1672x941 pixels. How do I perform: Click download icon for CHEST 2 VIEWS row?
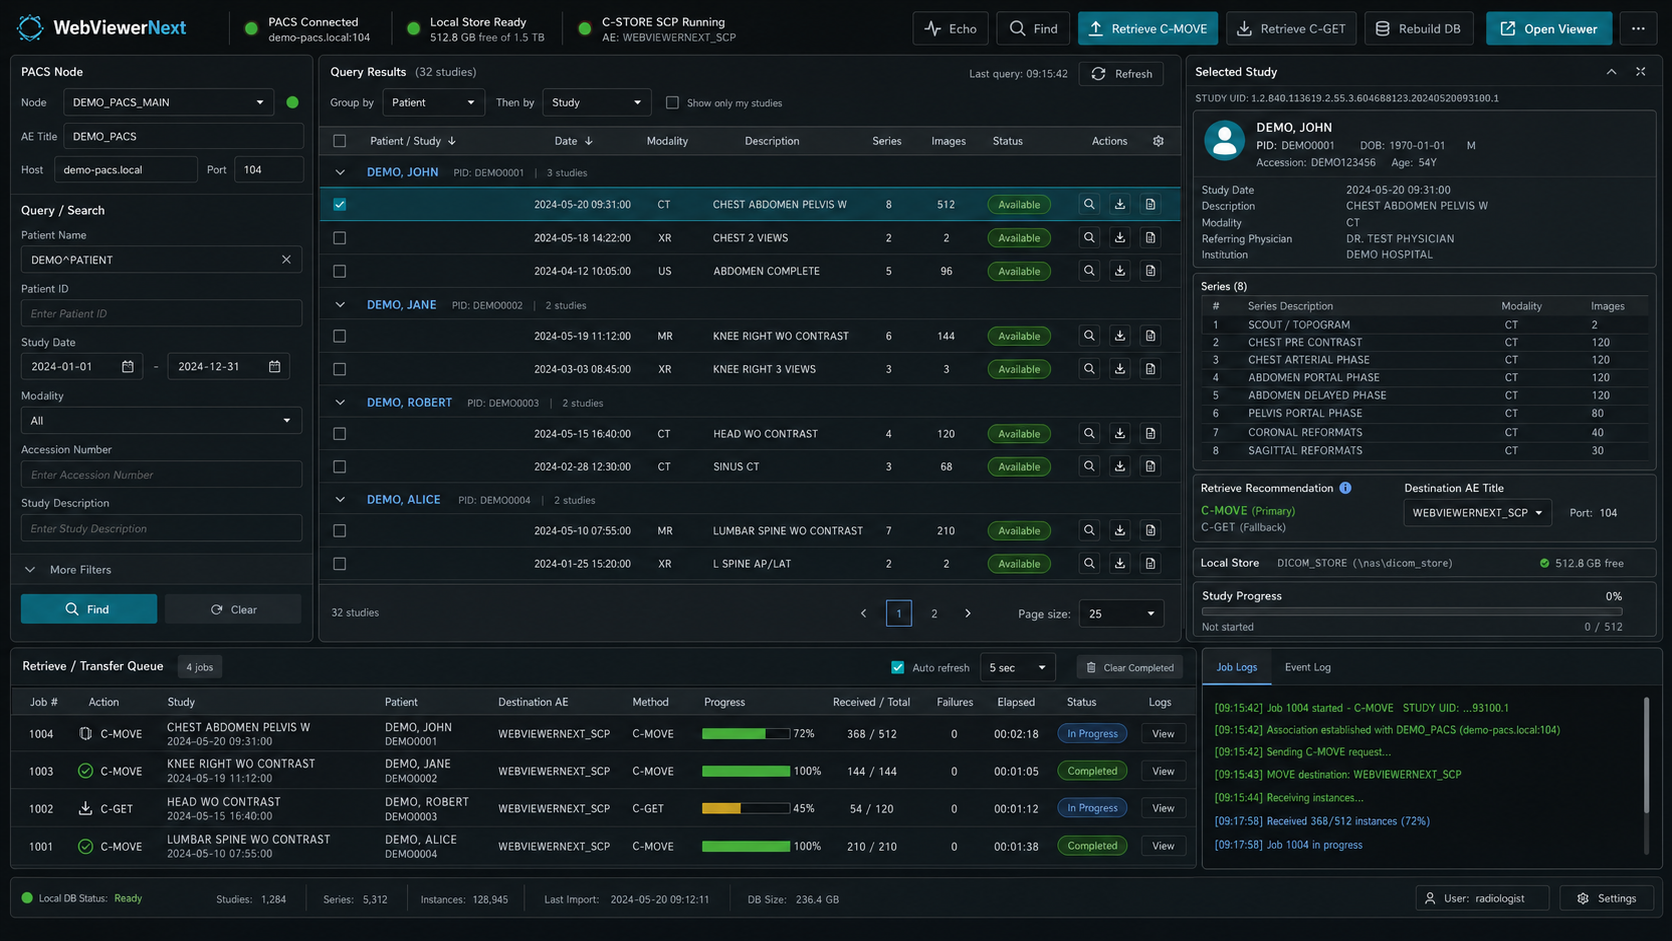pos(1120,238)
